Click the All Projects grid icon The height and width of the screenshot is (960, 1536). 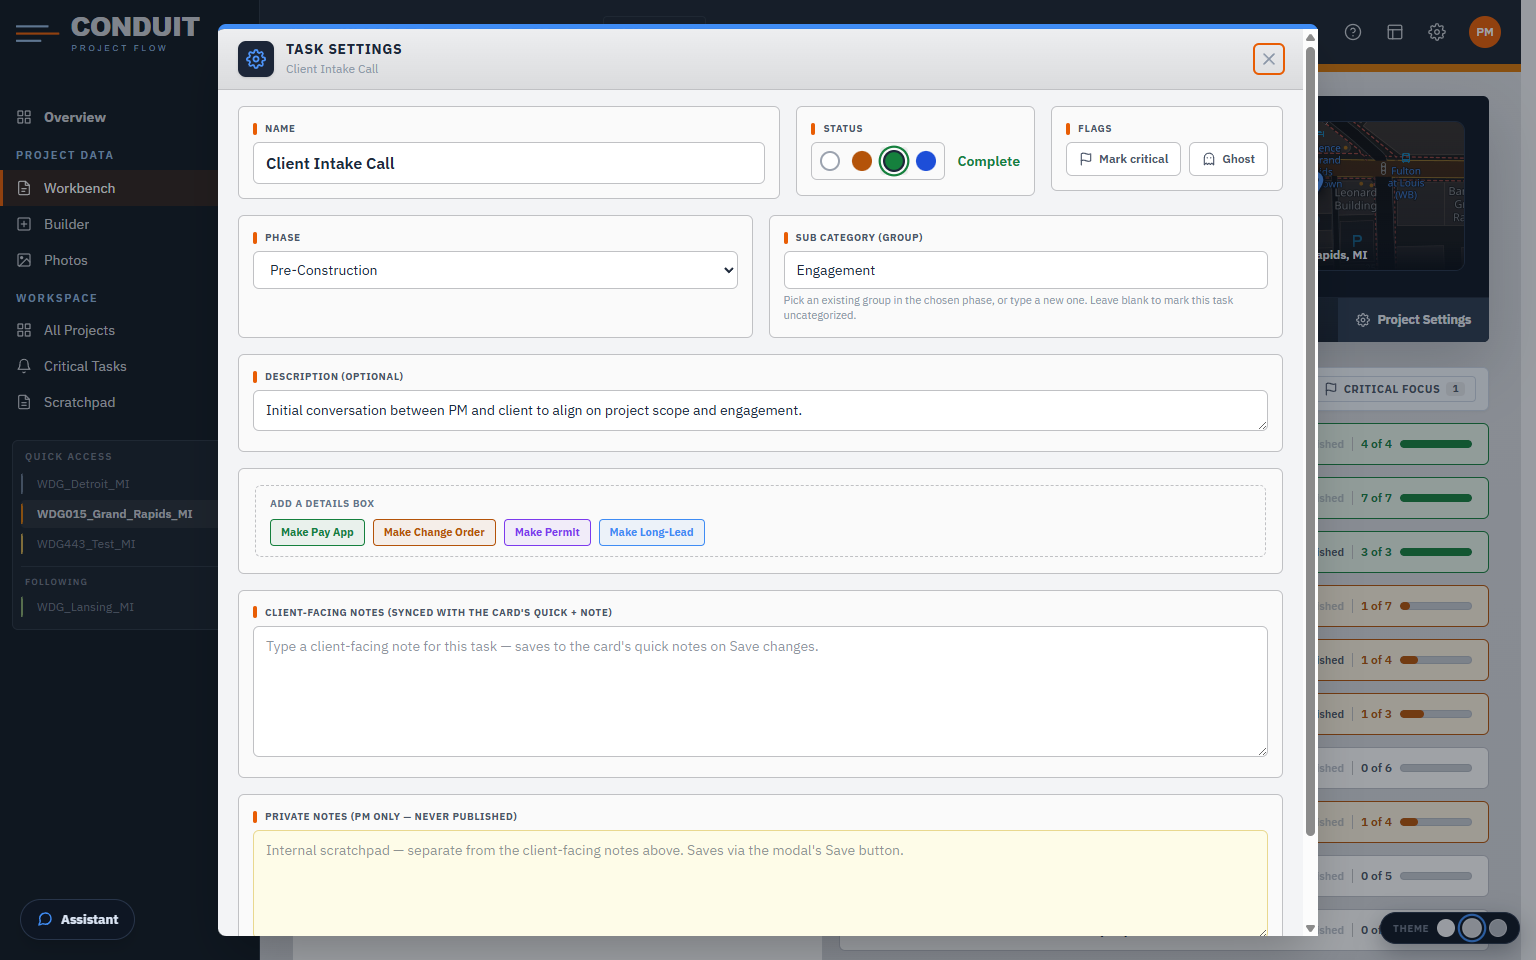(x=24, y=330)
